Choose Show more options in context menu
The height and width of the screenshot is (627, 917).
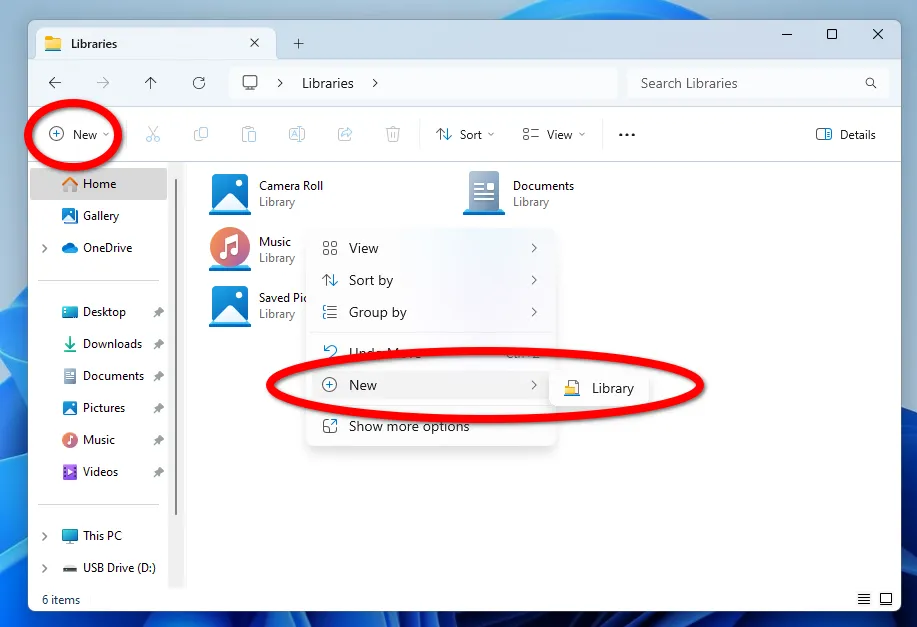[408, 426]
